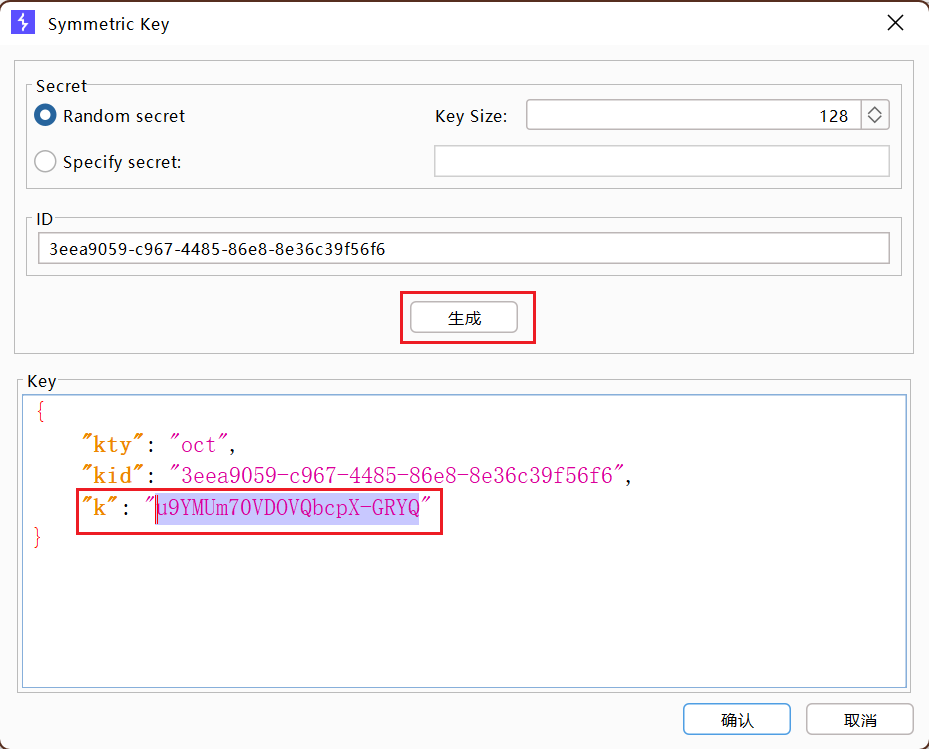This screenshot has width=929, height=749.
Task: Click the highlighted "k" value in the JSON
Action: (x=288, y=508)
